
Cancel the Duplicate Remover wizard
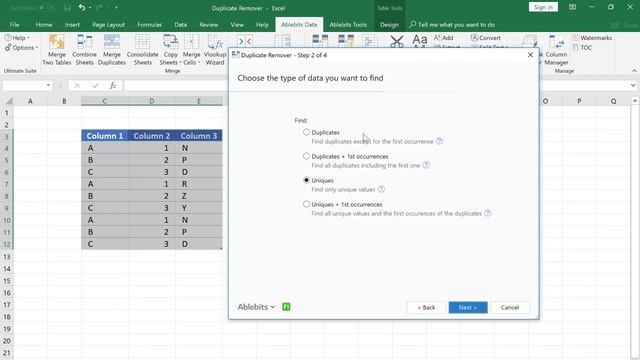tap(510, 307)
